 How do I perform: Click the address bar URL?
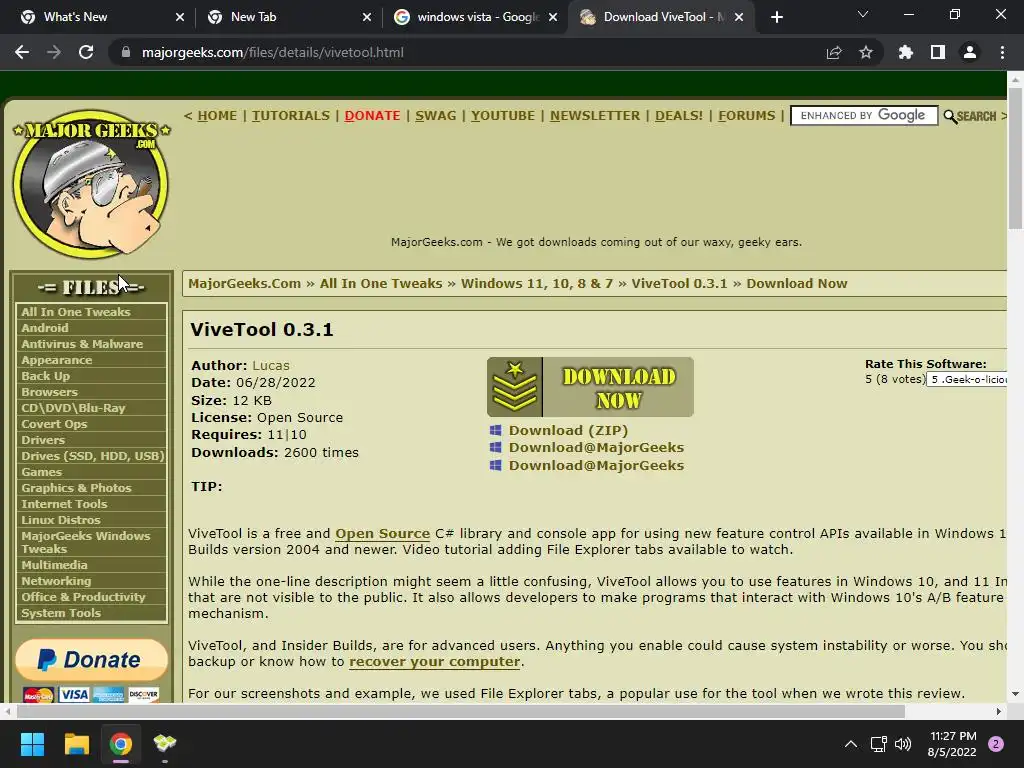click(x=272, y=52)
